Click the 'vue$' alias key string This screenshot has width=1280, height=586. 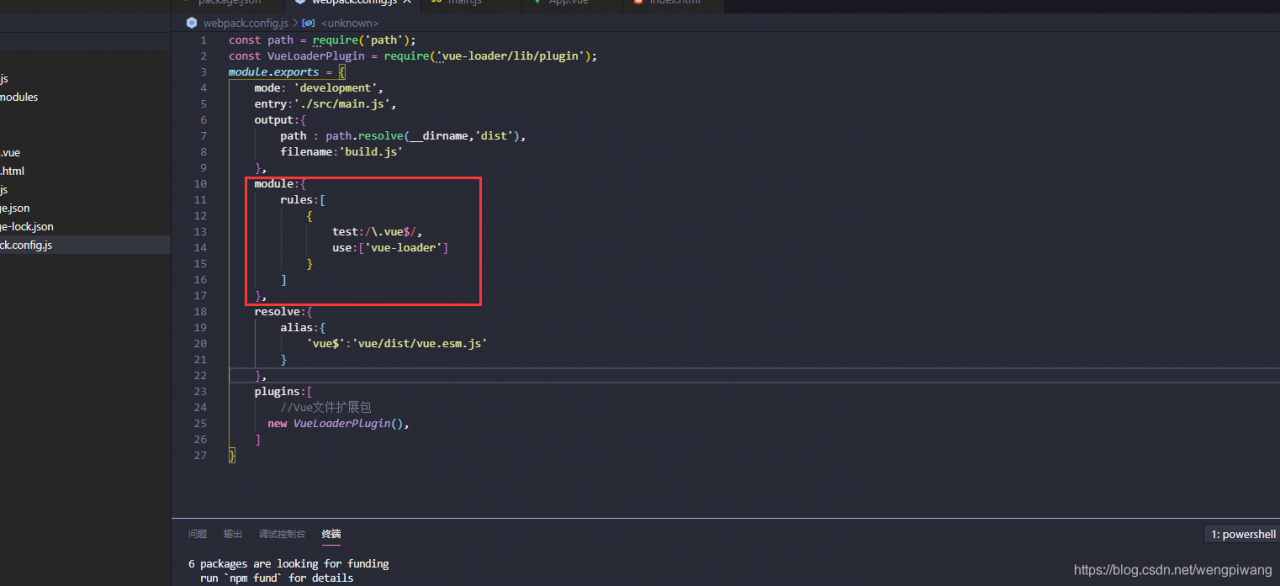tap(326, 344)
